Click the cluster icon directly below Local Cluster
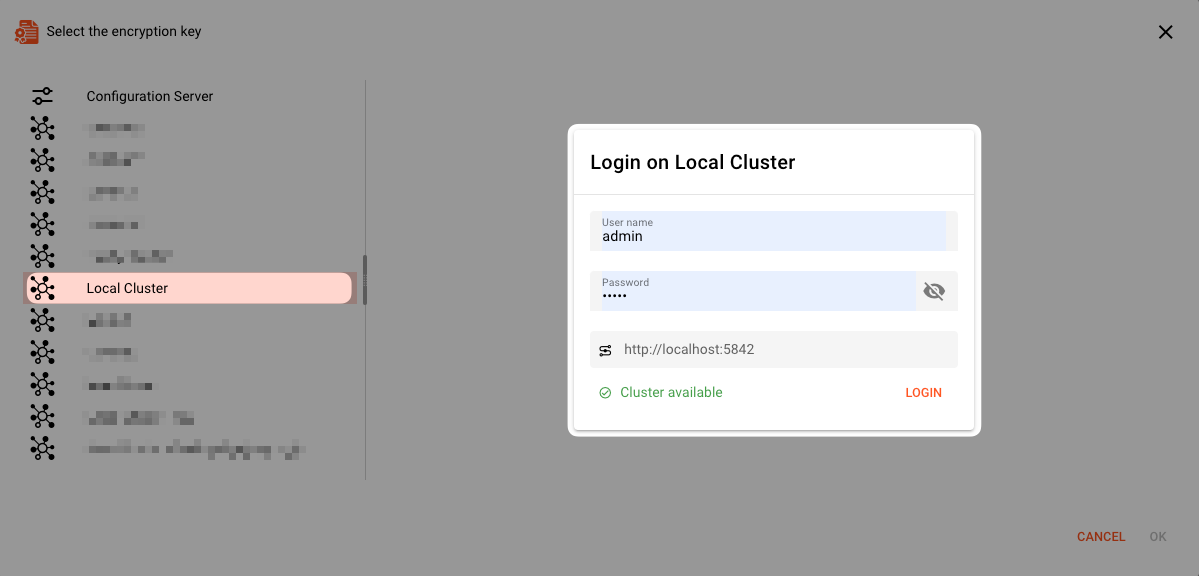Viewport: 1199px width, 576px height. point(43,319)
